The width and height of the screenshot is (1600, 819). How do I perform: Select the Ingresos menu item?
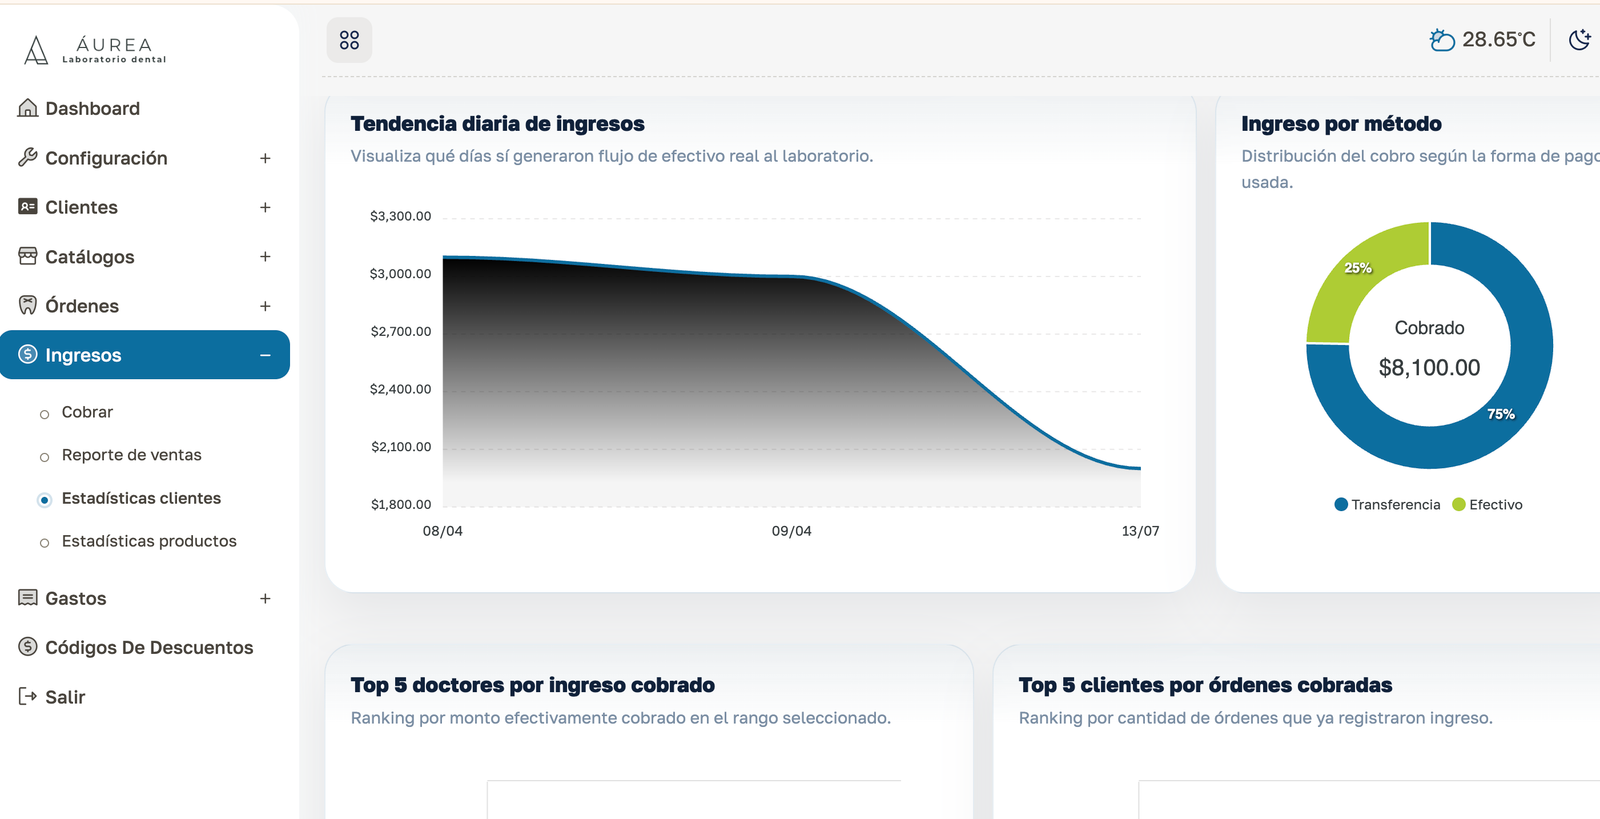click(x=145, y=355)
